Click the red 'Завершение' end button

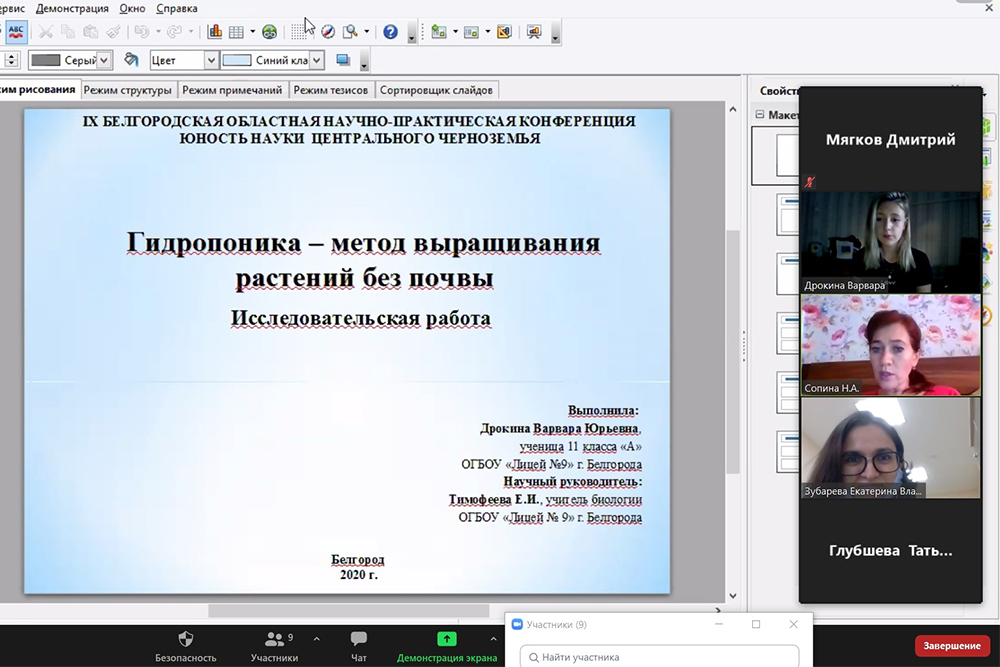951,645
